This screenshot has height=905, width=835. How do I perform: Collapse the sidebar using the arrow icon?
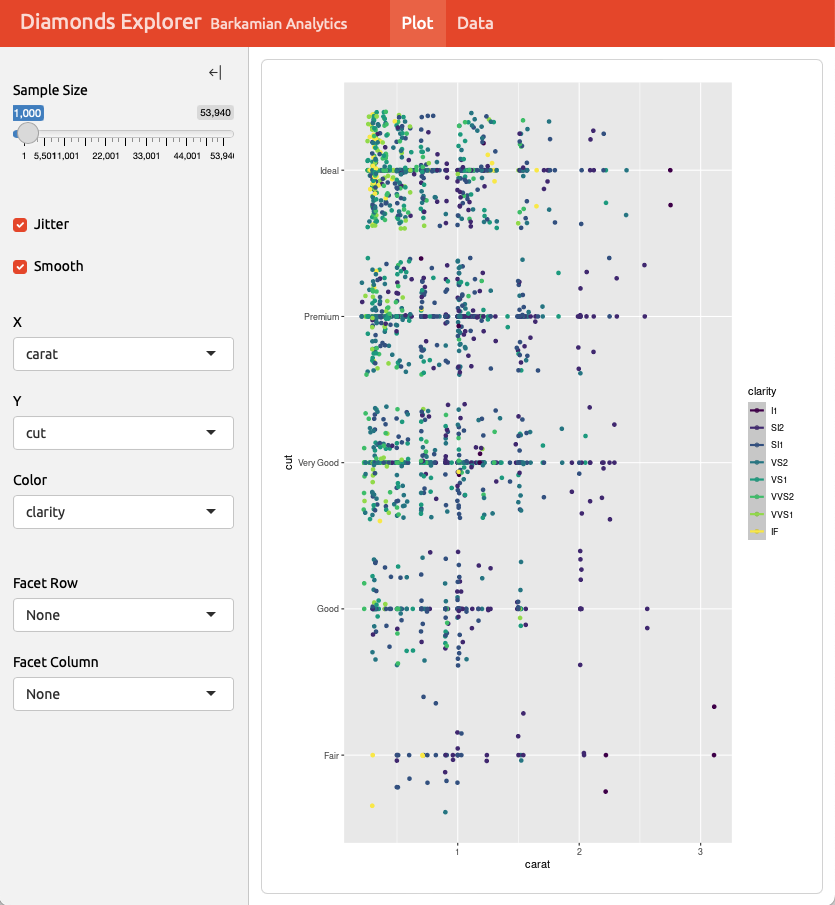click(214, 72)
